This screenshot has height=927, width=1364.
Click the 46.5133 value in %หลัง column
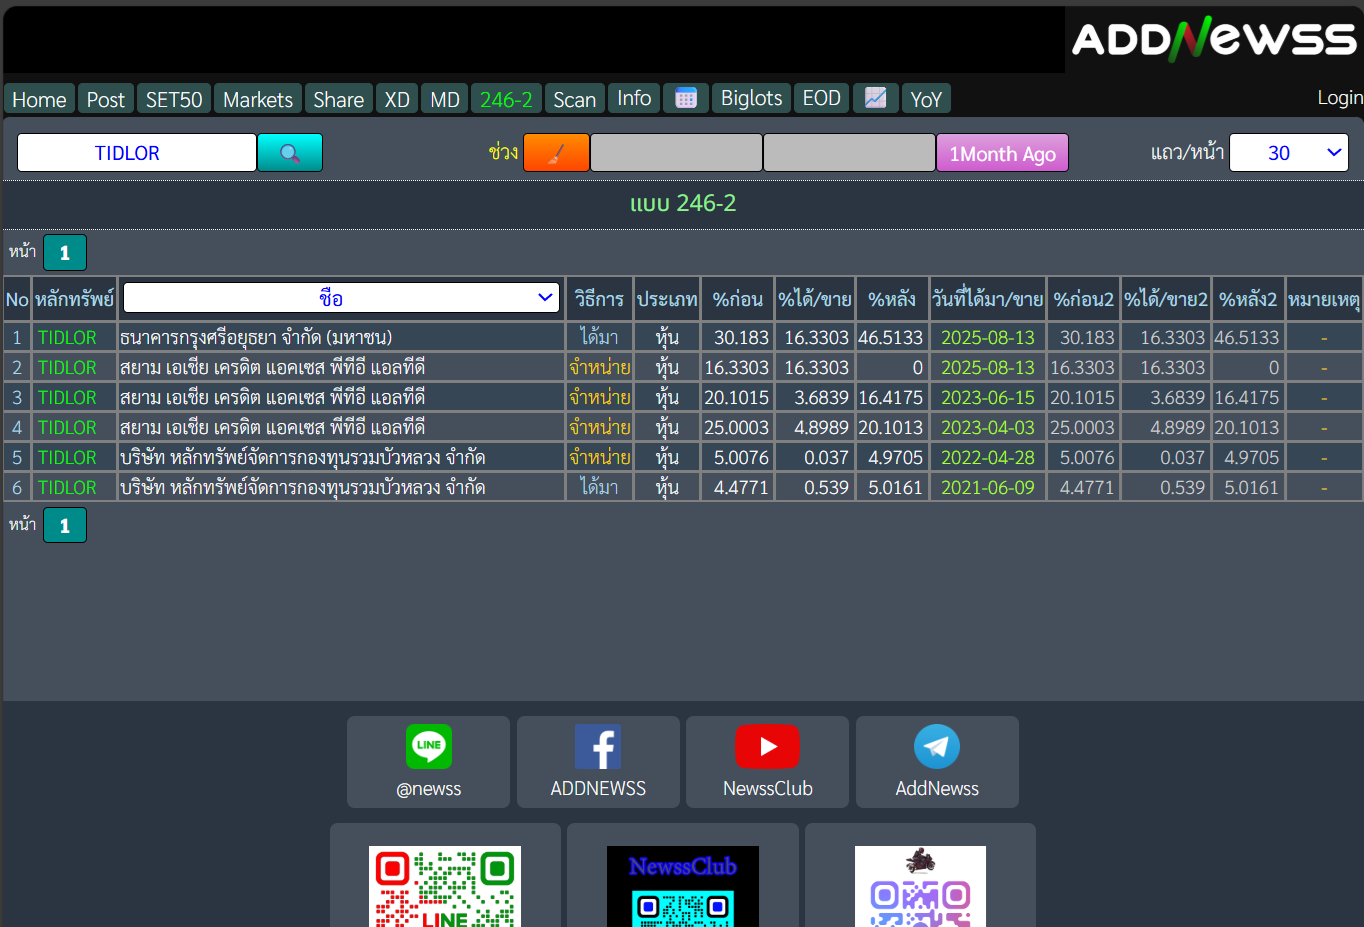click(891, 337)
